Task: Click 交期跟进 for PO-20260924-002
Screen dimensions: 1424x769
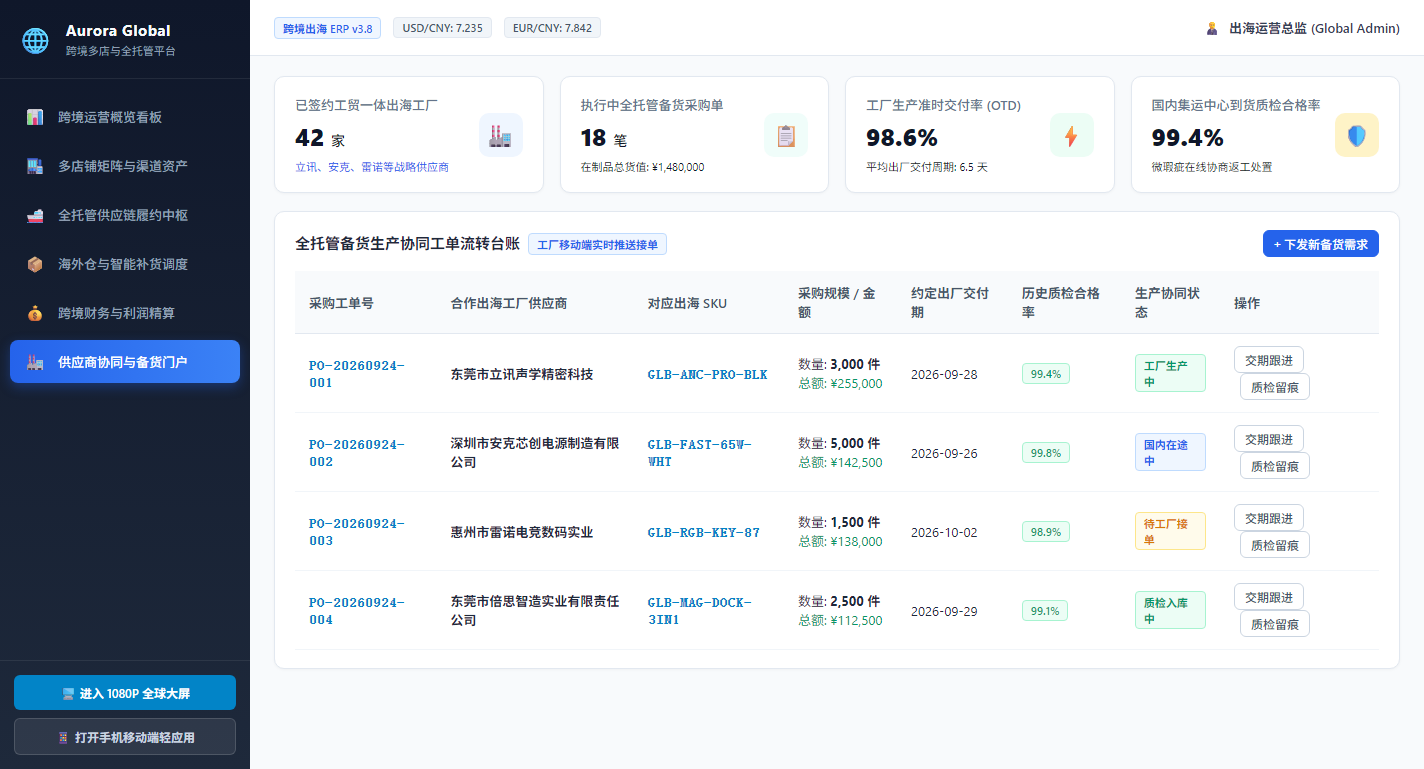Action: pos(1269,439)
